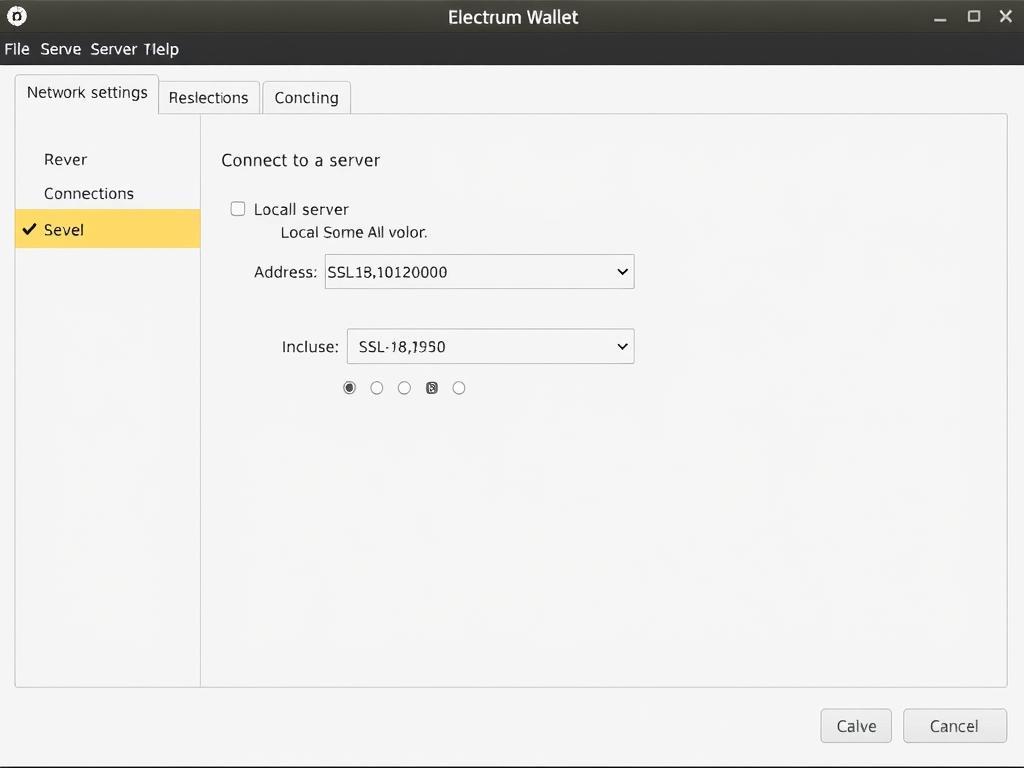Open the Serve menu
Viewport: 1024px width, 768px height.
pos(61,49)
